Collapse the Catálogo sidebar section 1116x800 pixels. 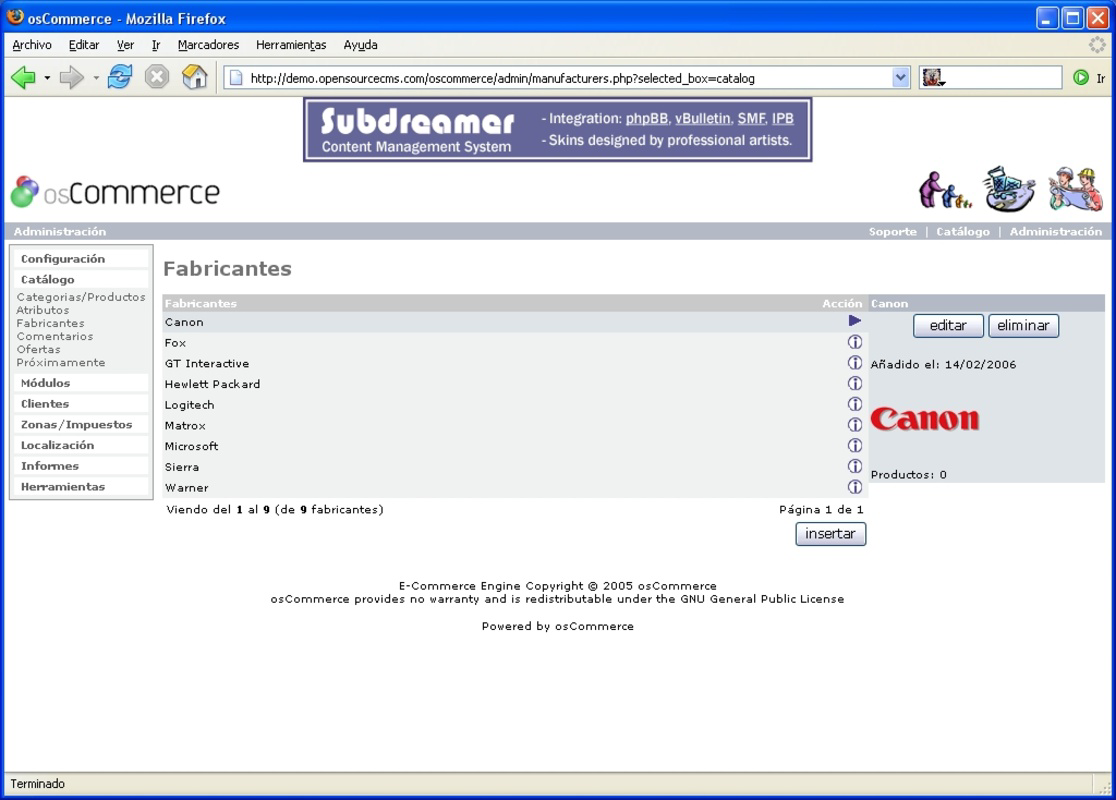coord(48,280)
